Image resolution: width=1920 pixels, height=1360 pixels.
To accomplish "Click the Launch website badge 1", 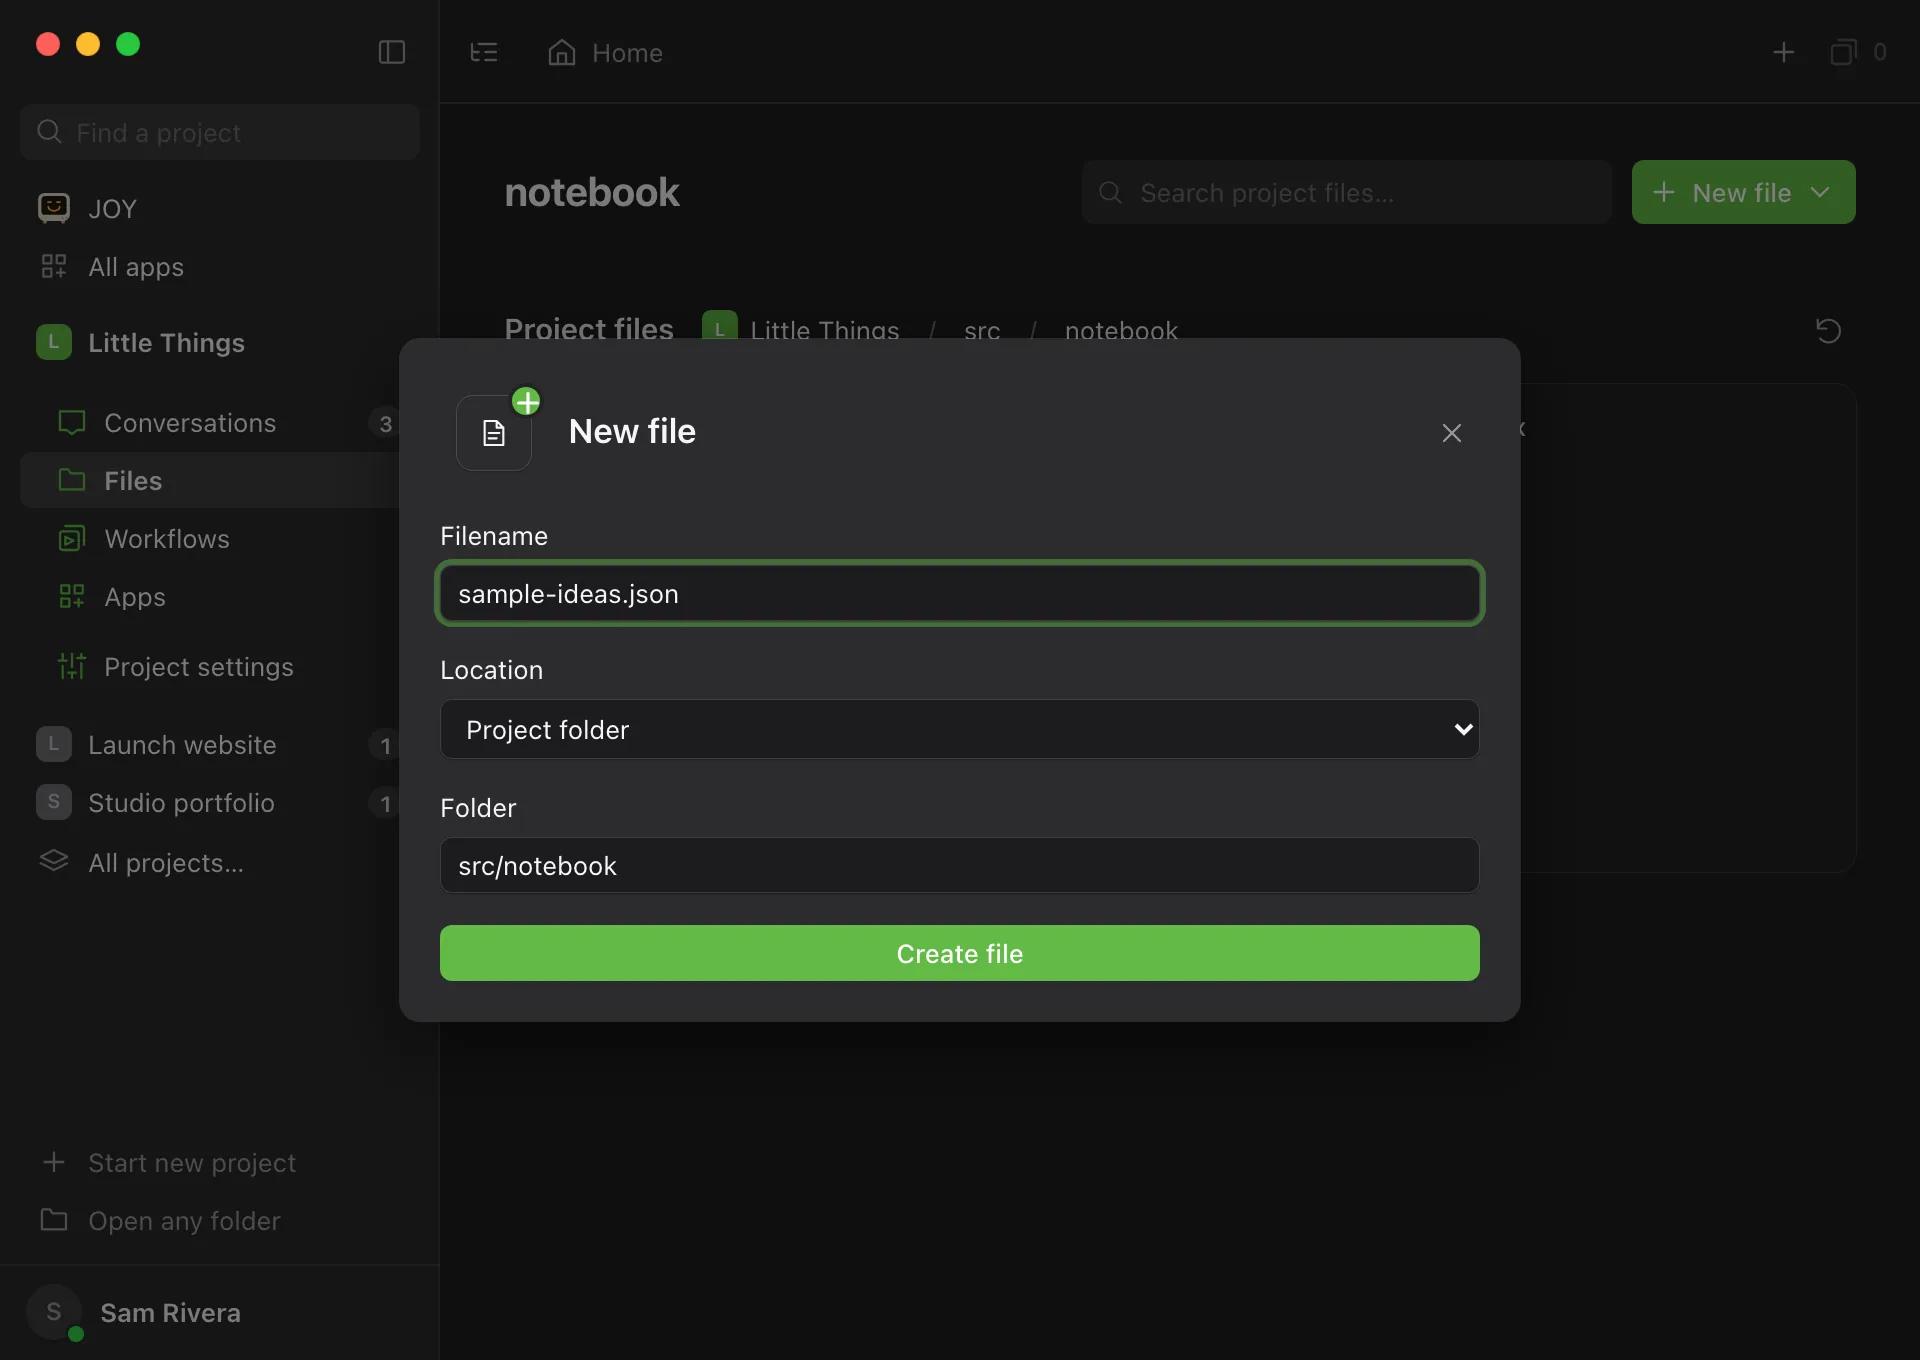I will point(385,745).
